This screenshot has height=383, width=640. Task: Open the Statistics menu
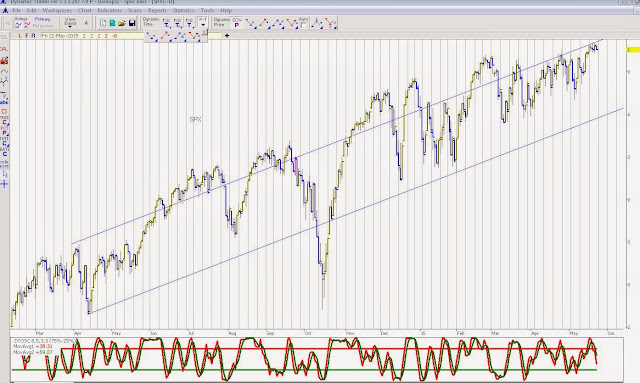[x=184, y=10]
